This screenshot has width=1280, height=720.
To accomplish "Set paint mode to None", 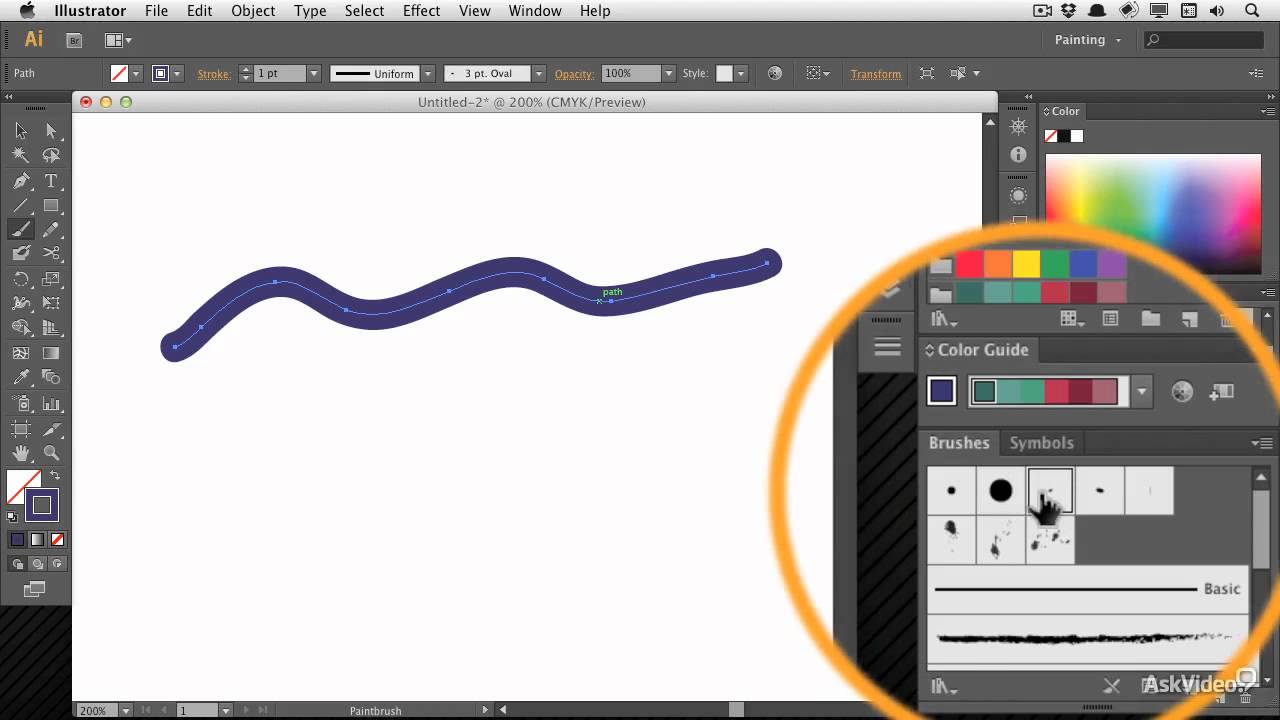I will click(x=57, y=539).
